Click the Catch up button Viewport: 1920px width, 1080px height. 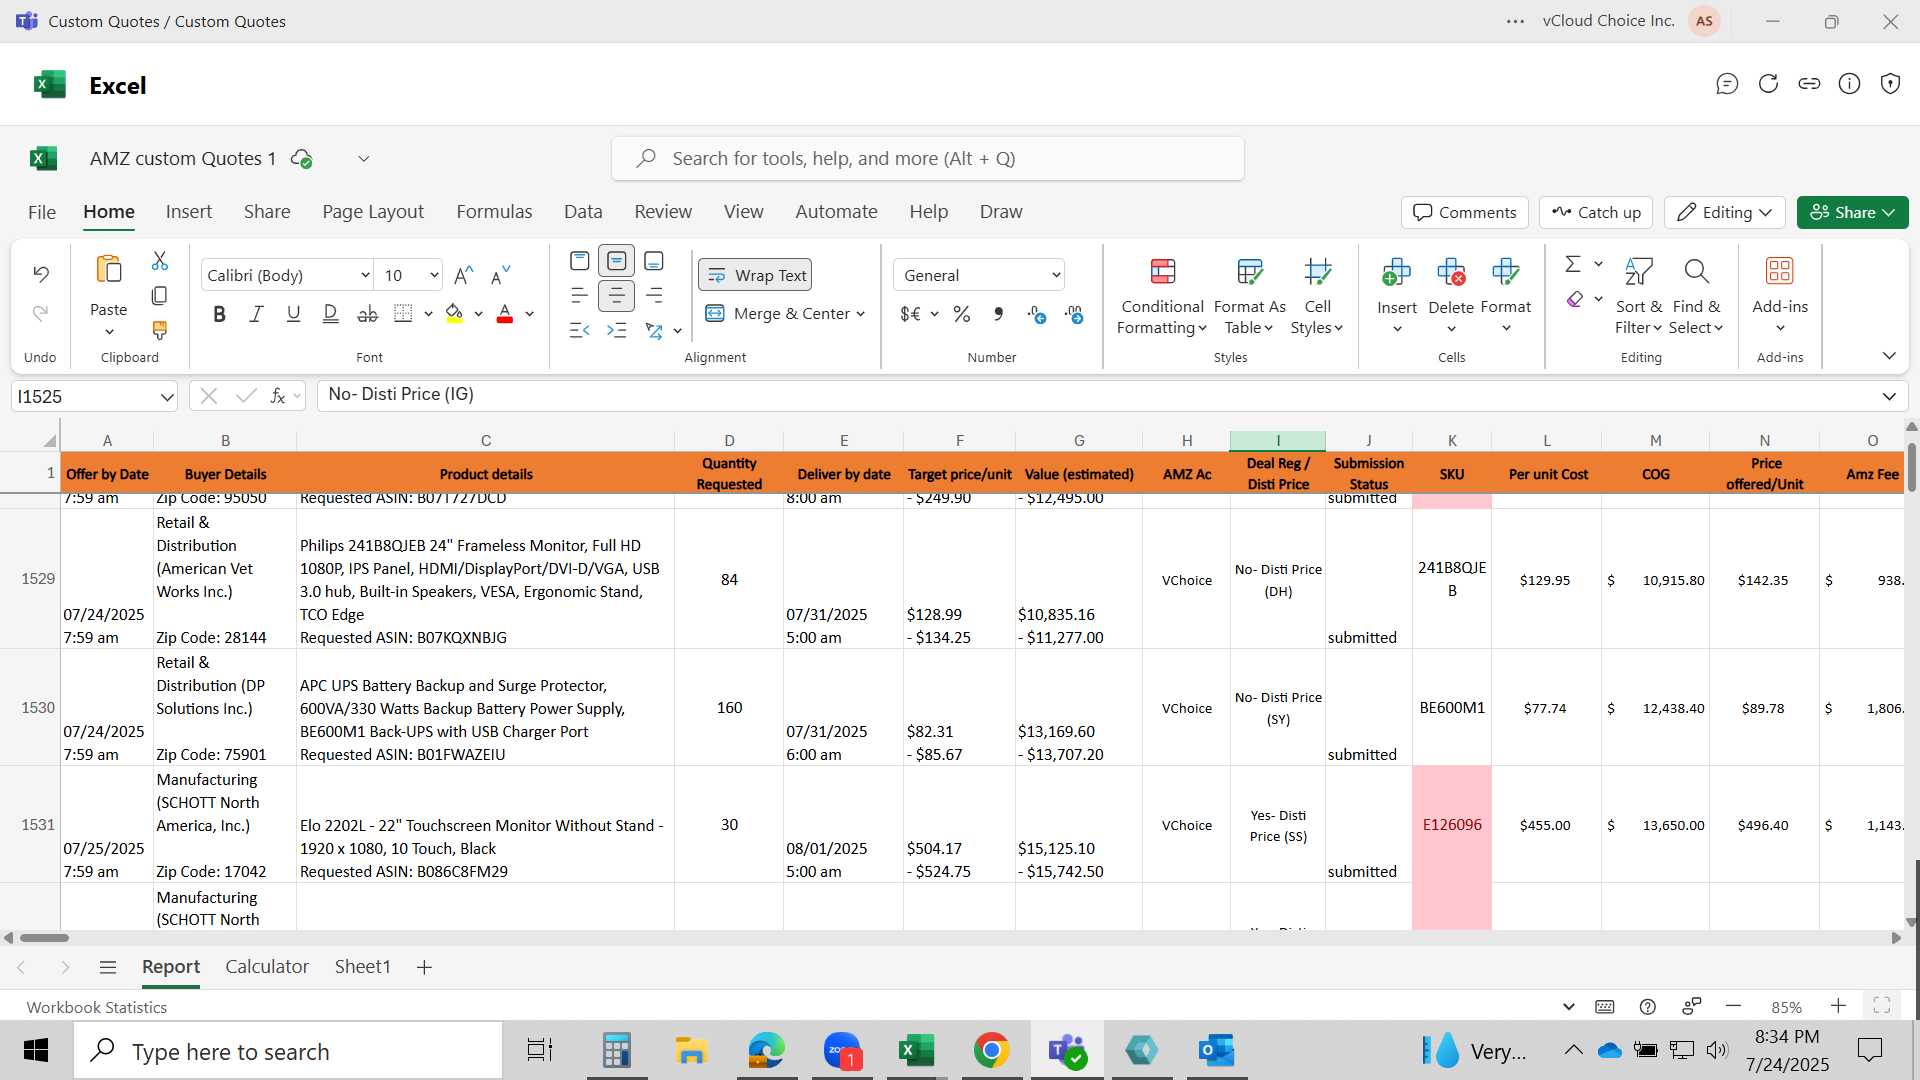click(x=1597, y=212)
